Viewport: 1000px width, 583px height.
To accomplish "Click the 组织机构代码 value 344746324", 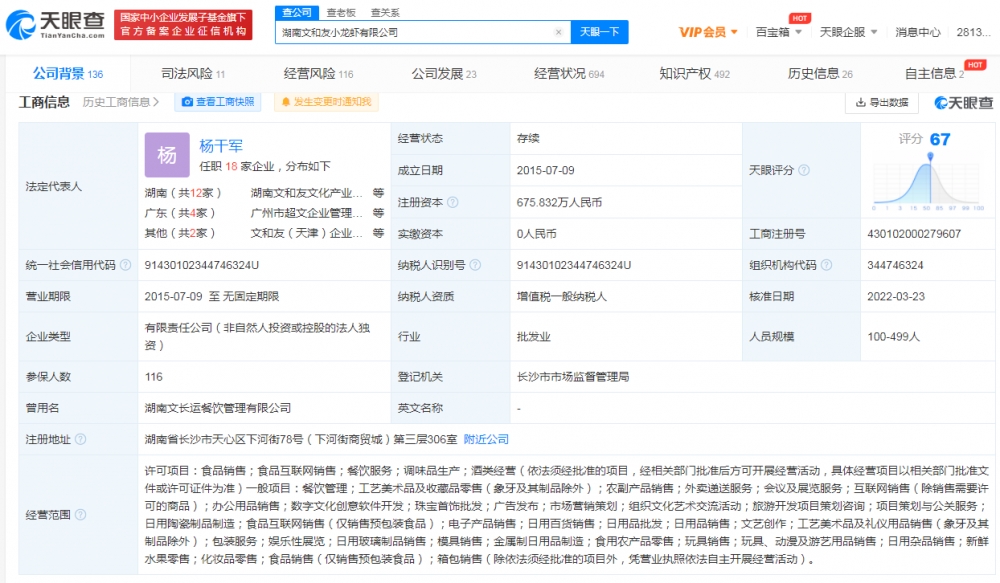I will point(895,265).
